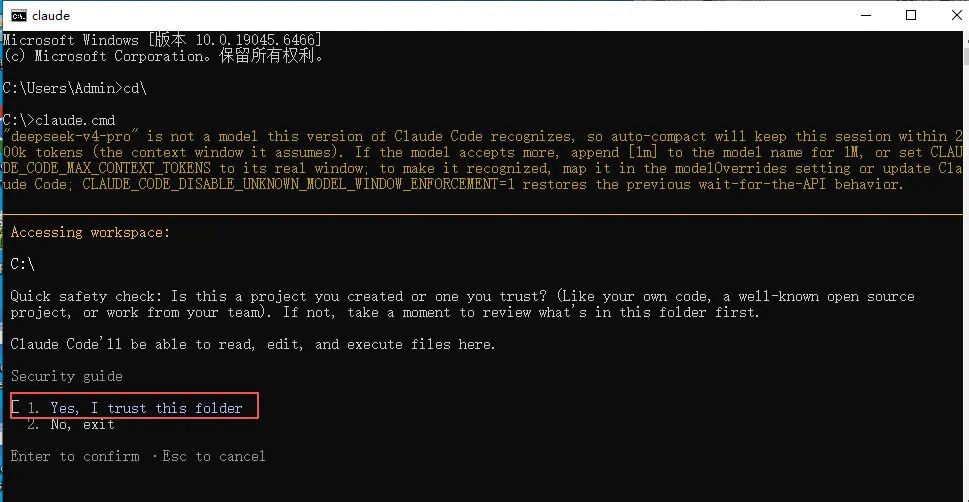This screenshot has width=969, height=502.
Task: Close the claude console window
Action: coord(955,15)
